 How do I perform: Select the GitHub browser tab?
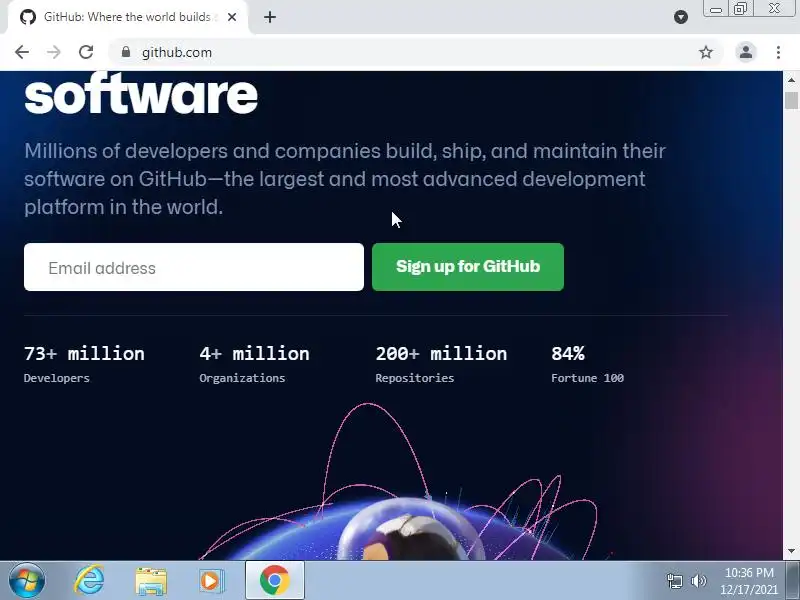[x=128, y=17]
